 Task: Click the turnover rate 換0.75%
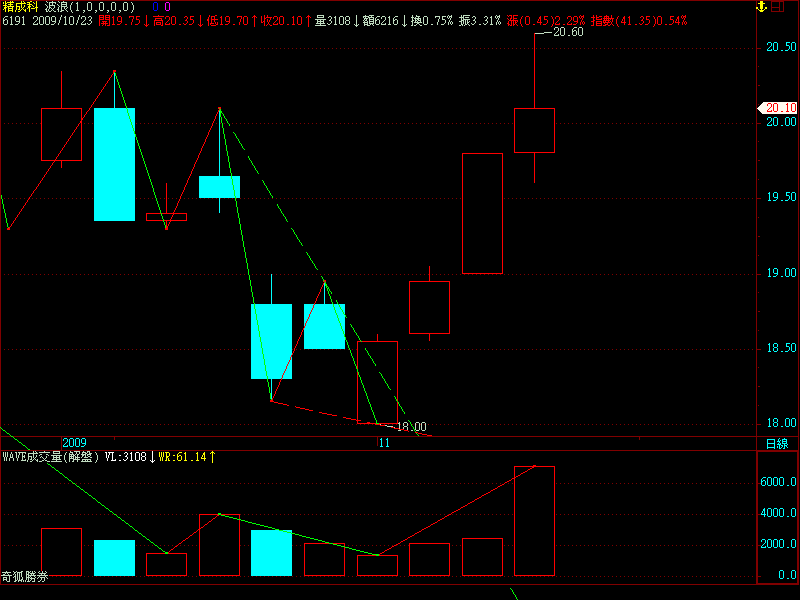coord(432,21)
